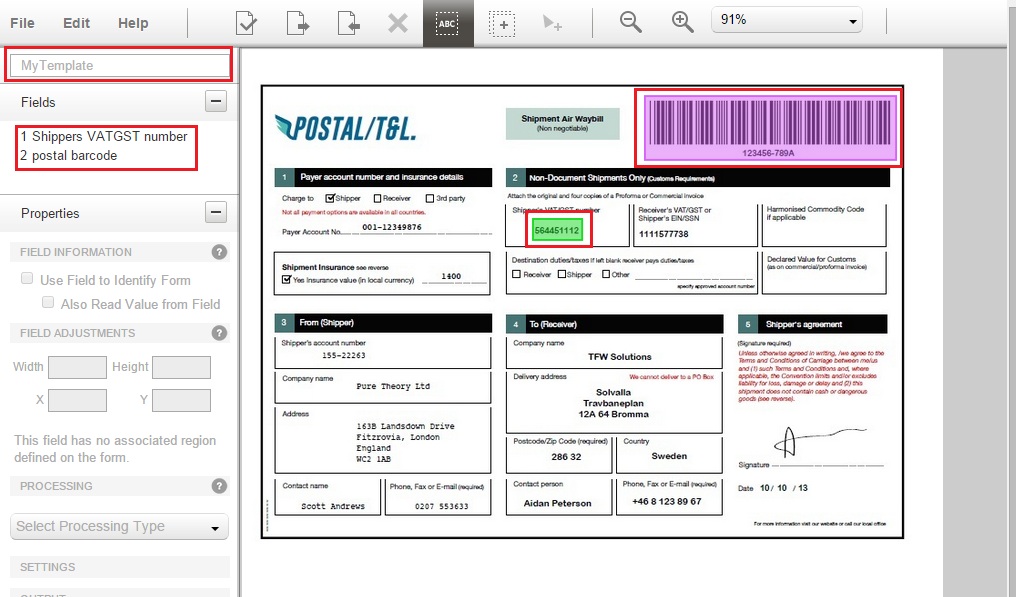Click the MyTemplate name input field
The height and width of the screenshot is (597, 1016).
[x=119, y=65]
